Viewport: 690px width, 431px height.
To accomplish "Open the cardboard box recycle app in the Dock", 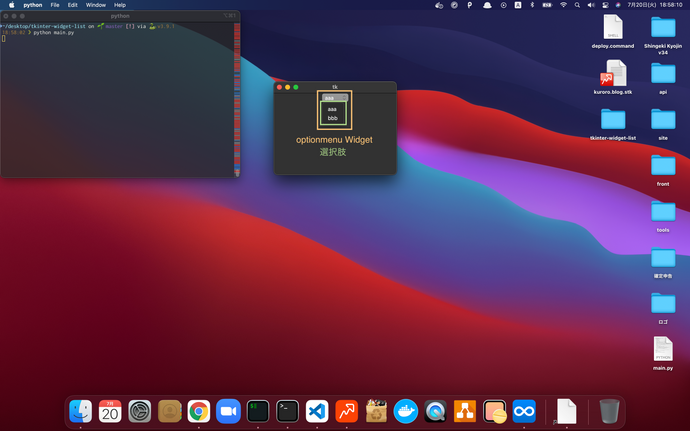I will coord(376,411).
